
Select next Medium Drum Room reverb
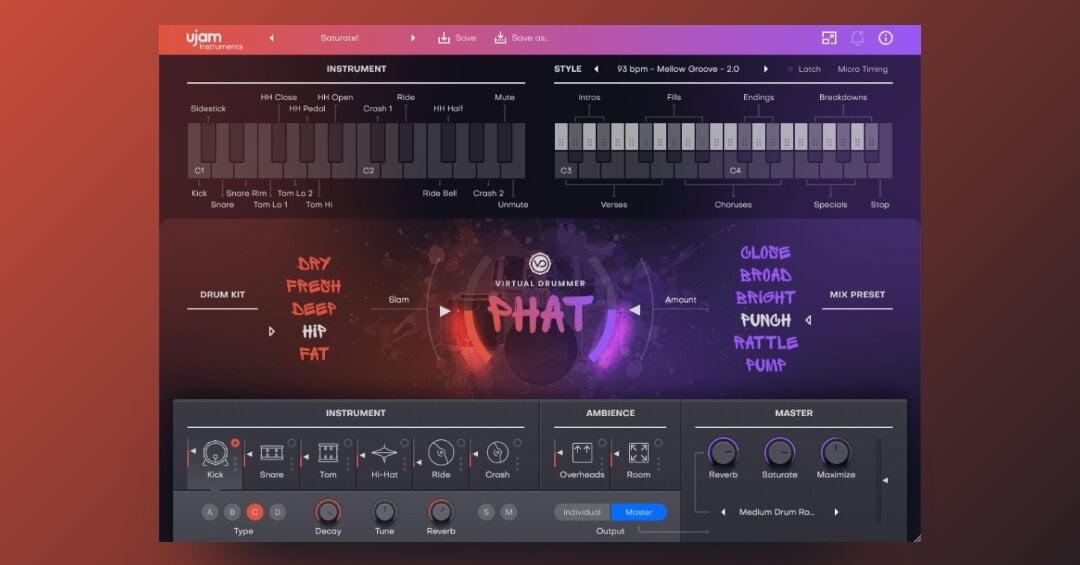tap(836, 512)
